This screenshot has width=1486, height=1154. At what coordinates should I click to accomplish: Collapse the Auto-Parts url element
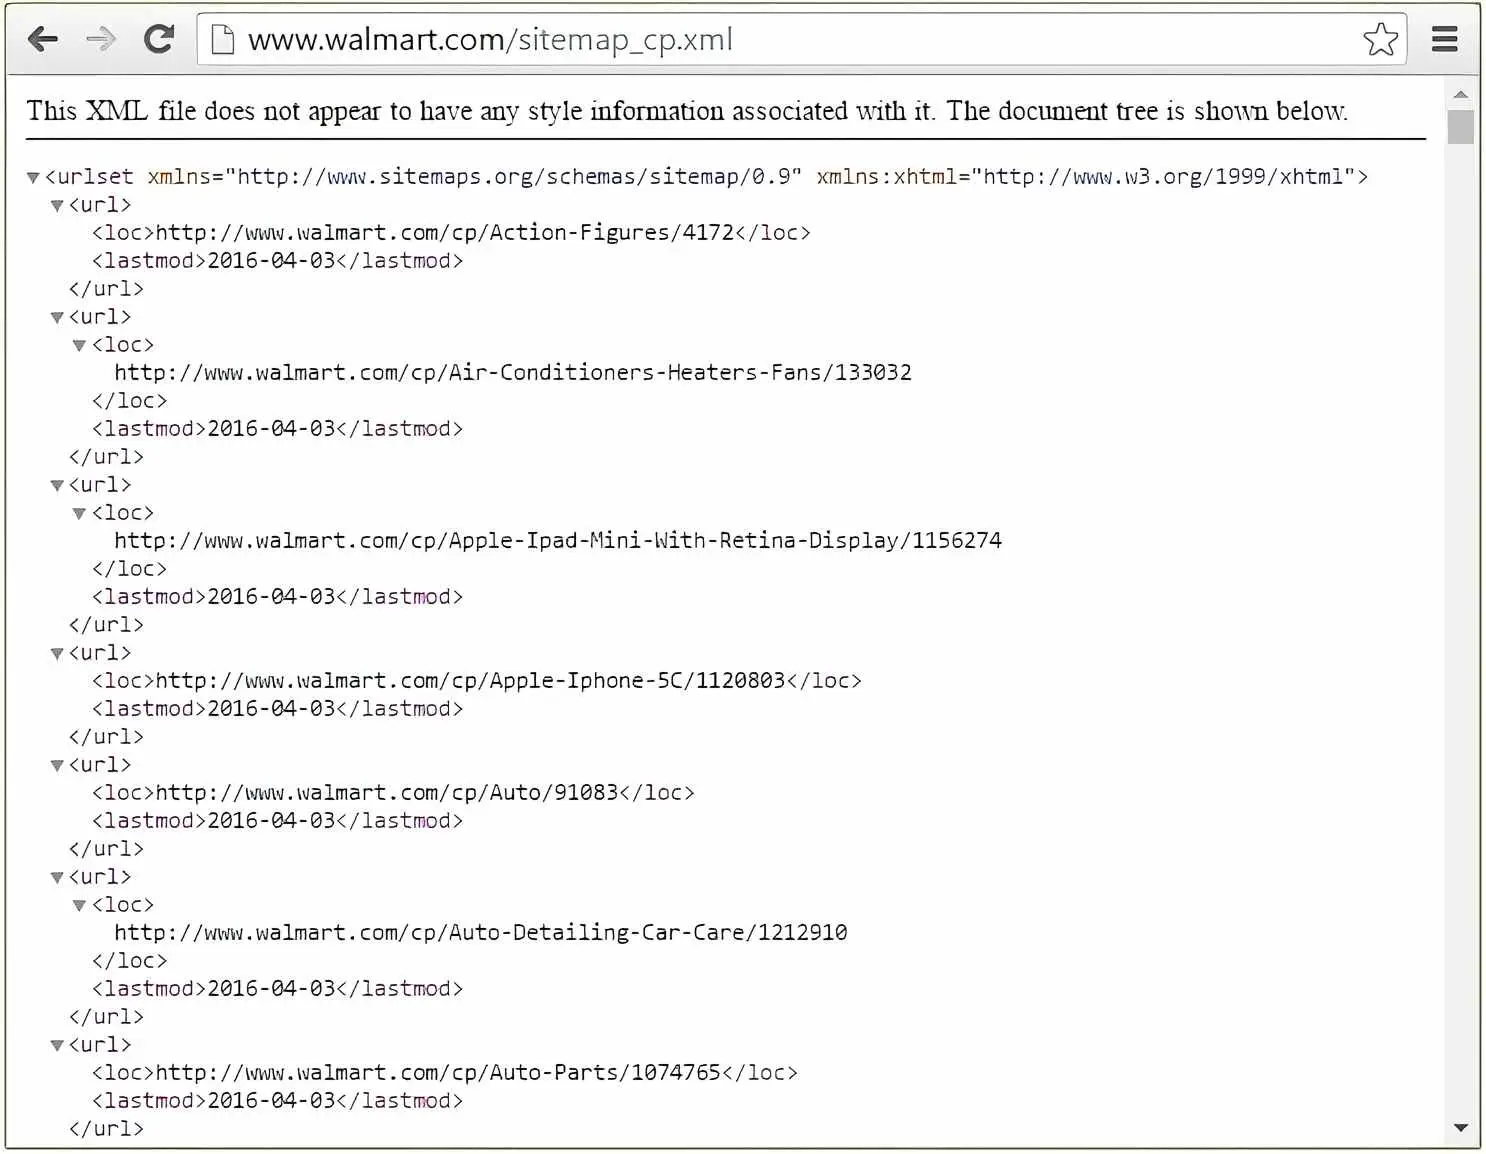click(56, 1045)
